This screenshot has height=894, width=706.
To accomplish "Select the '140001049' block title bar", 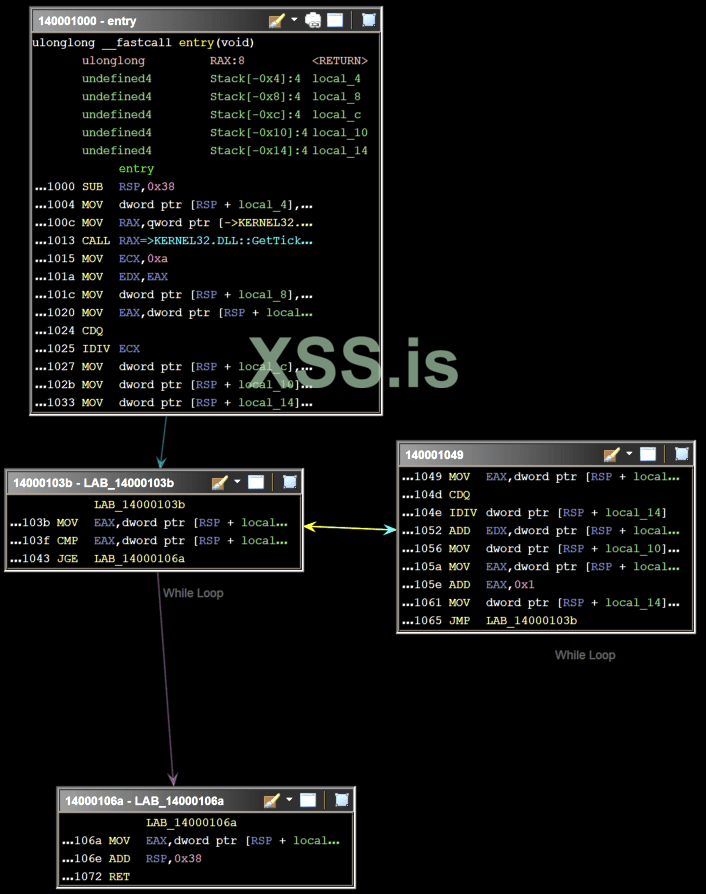I will pyautogui.click(x=546, y=454).
